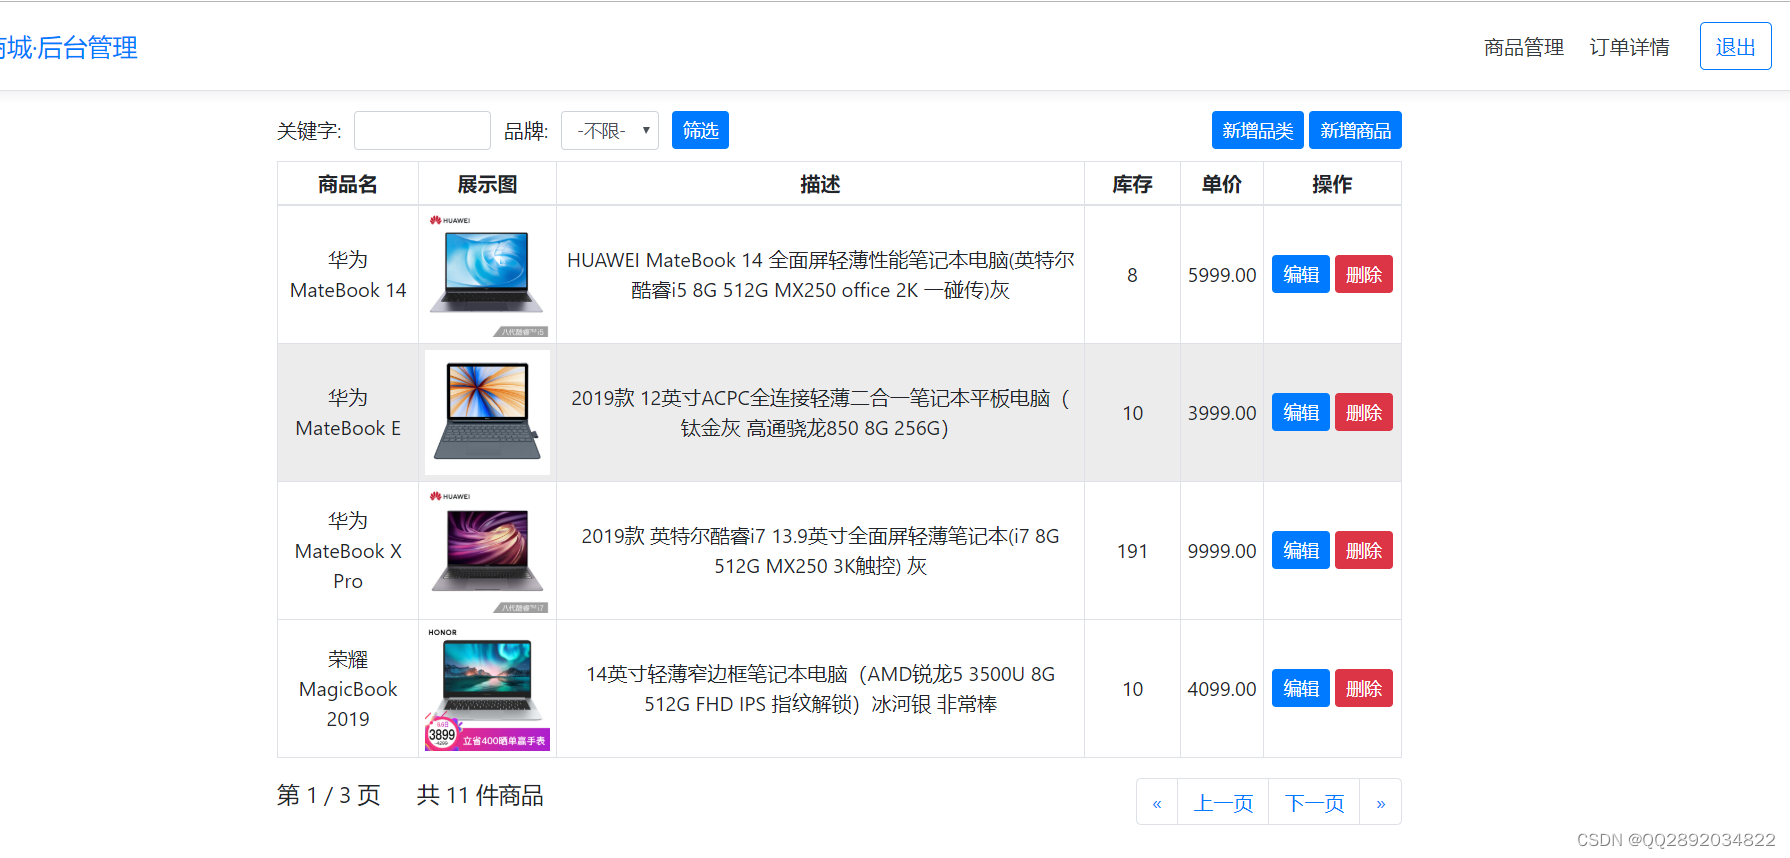Open the MateBook X Pro product thumbnail
The height and width of the screenshot is (858, 1790).
(487, 550)
